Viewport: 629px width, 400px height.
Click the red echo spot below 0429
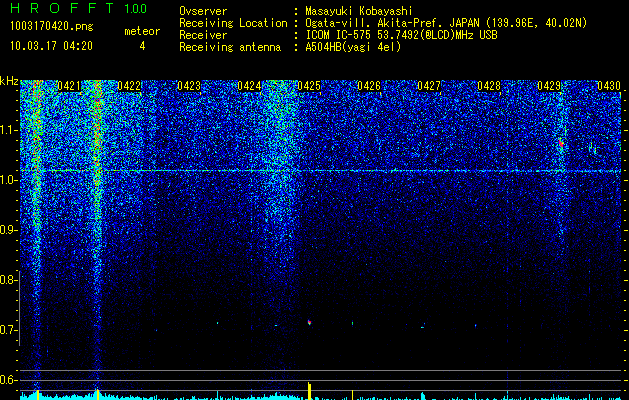(561, 143)
